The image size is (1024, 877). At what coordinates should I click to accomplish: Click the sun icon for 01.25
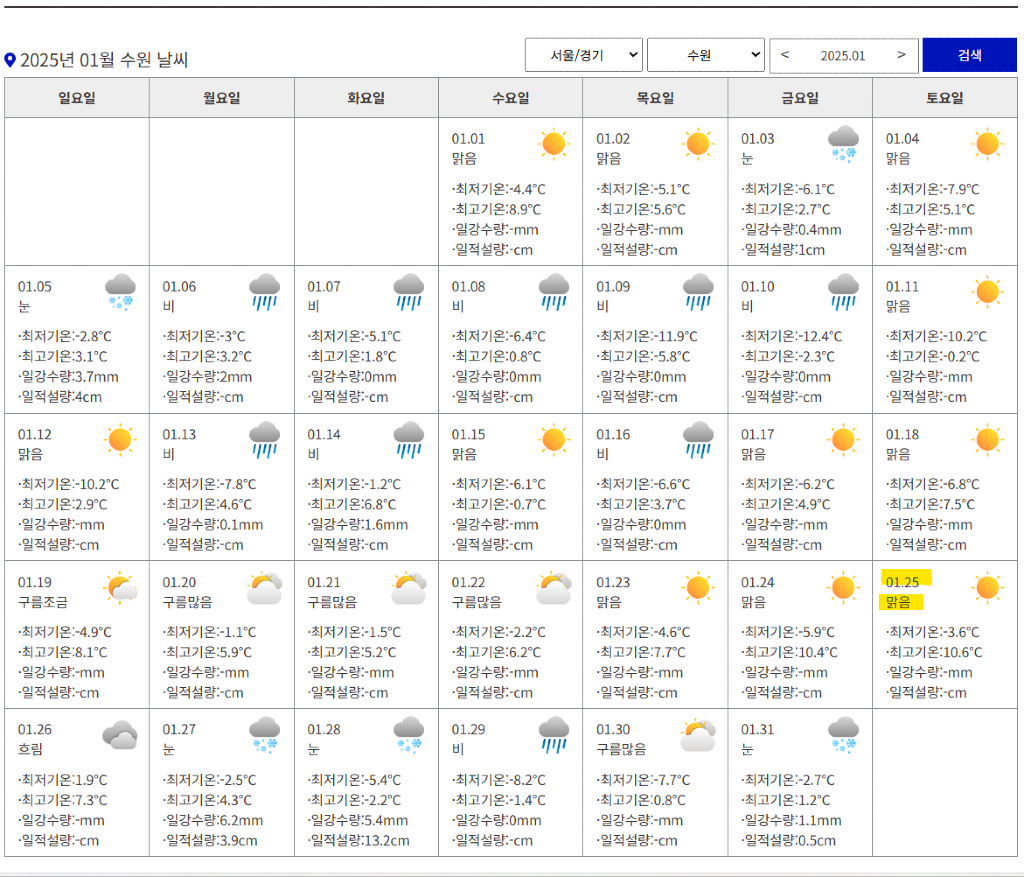click(x=987, y=588)
